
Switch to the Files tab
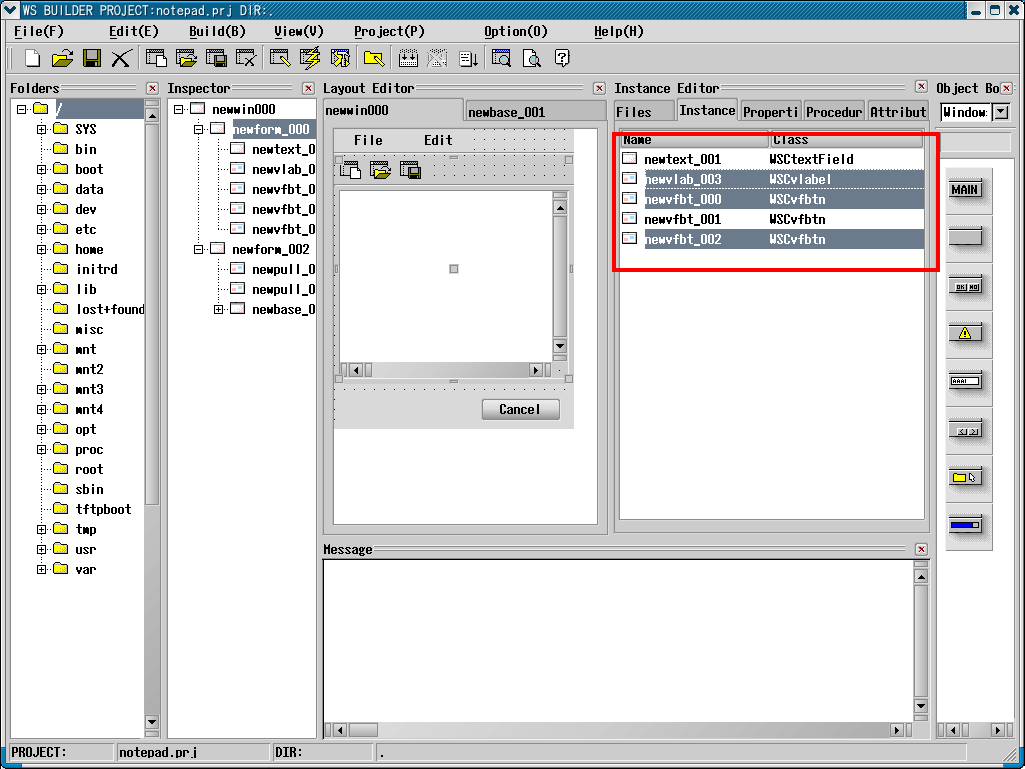(644, 112)
